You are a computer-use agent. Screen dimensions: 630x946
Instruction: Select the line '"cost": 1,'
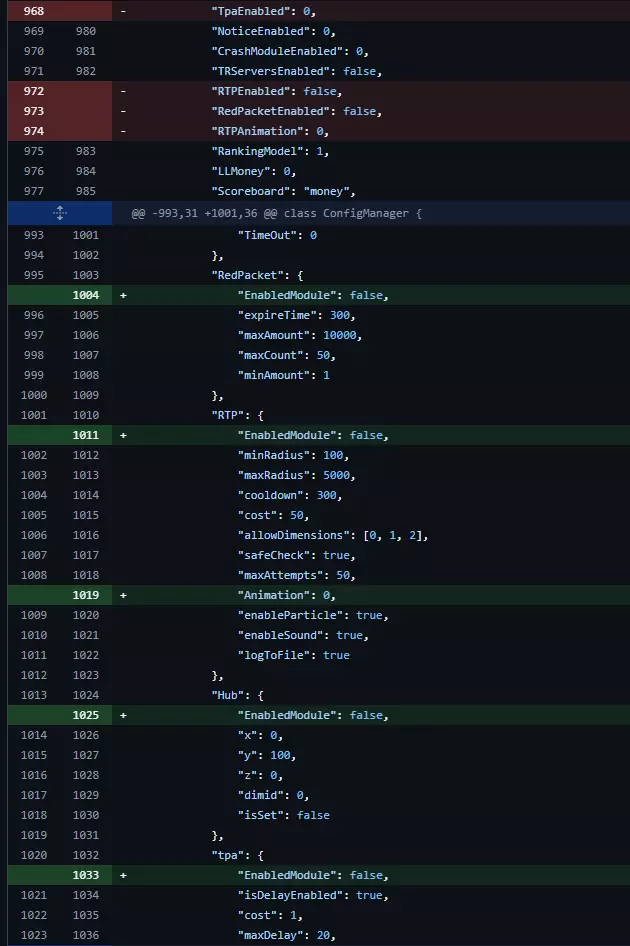[270, 915]
